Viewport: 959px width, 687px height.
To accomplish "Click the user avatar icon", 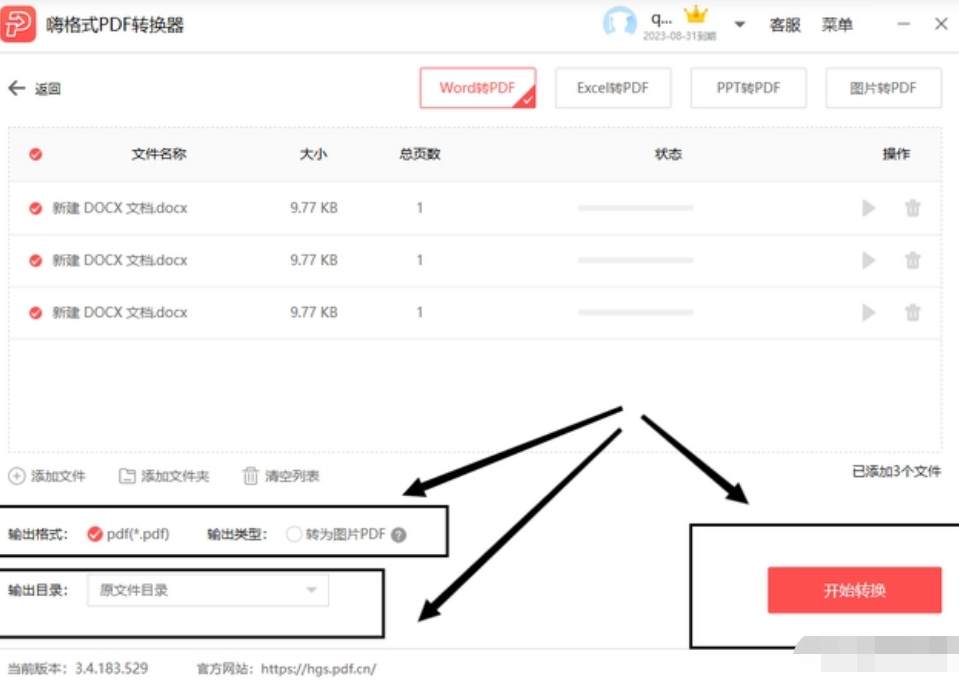I will point(619,23).
